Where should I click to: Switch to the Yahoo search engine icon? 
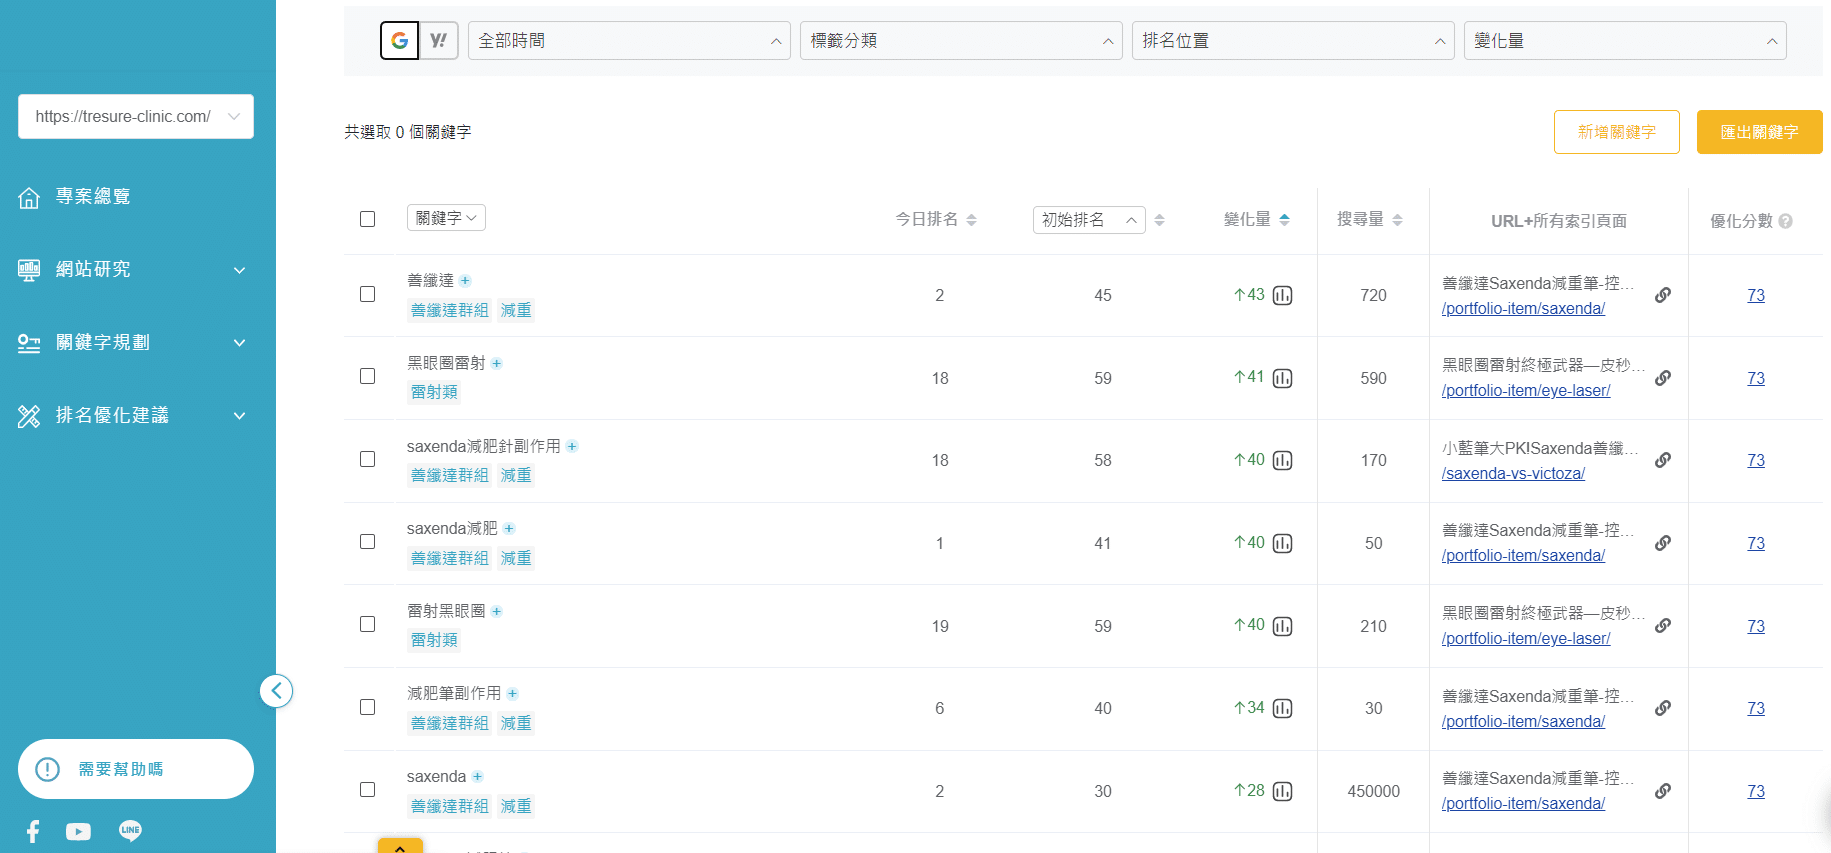438,41
